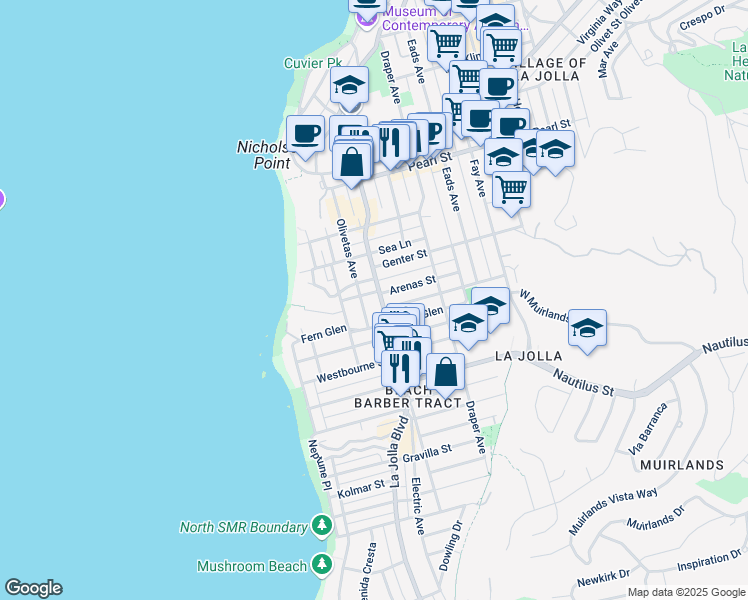The width and height of the screenshot is (748, 600).
Task: Click the school marker right of W Muirlands label
Action: (x=587, y=331)
